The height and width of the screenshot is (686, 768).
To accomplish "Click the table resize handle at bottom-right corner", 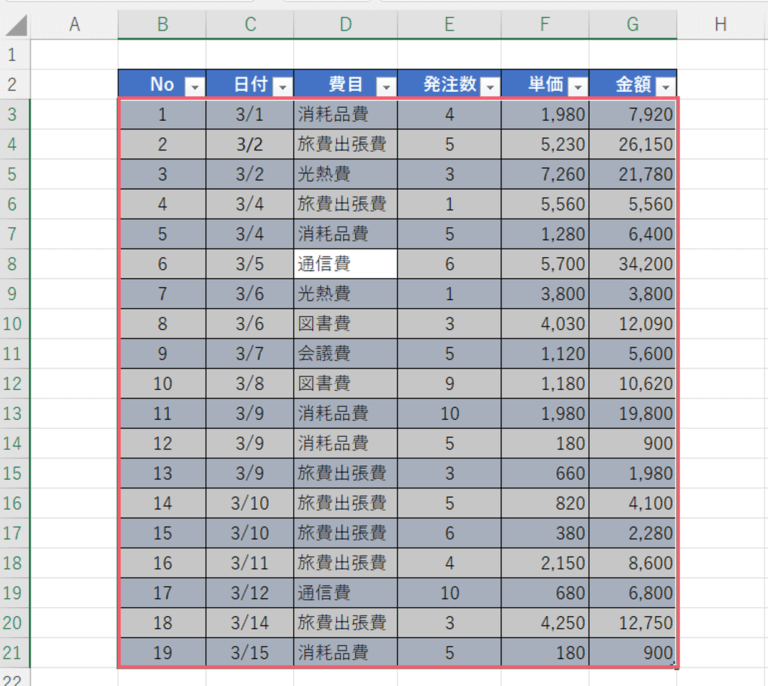I will 674,664.
